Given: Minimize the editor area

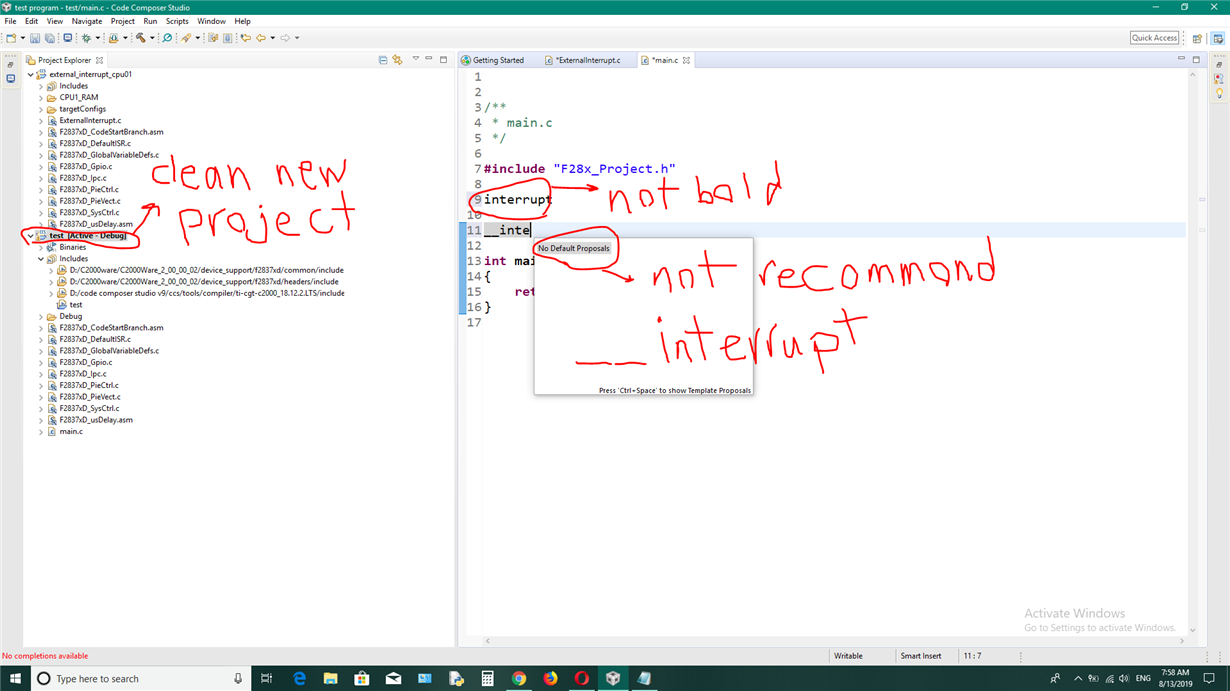Looking at the screenshot, I should tap(1181, 60).
